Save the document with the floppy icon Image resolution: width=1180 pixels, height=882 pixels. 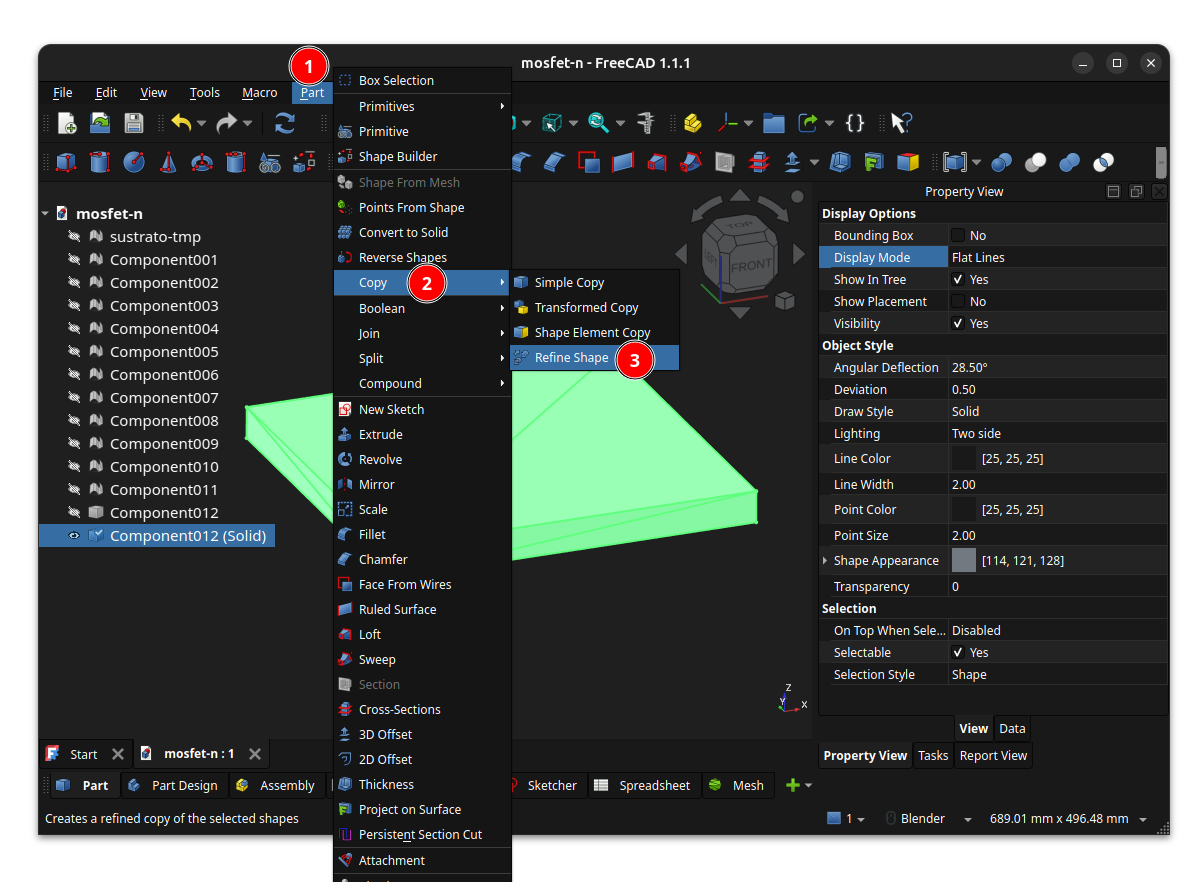[133, 123]
